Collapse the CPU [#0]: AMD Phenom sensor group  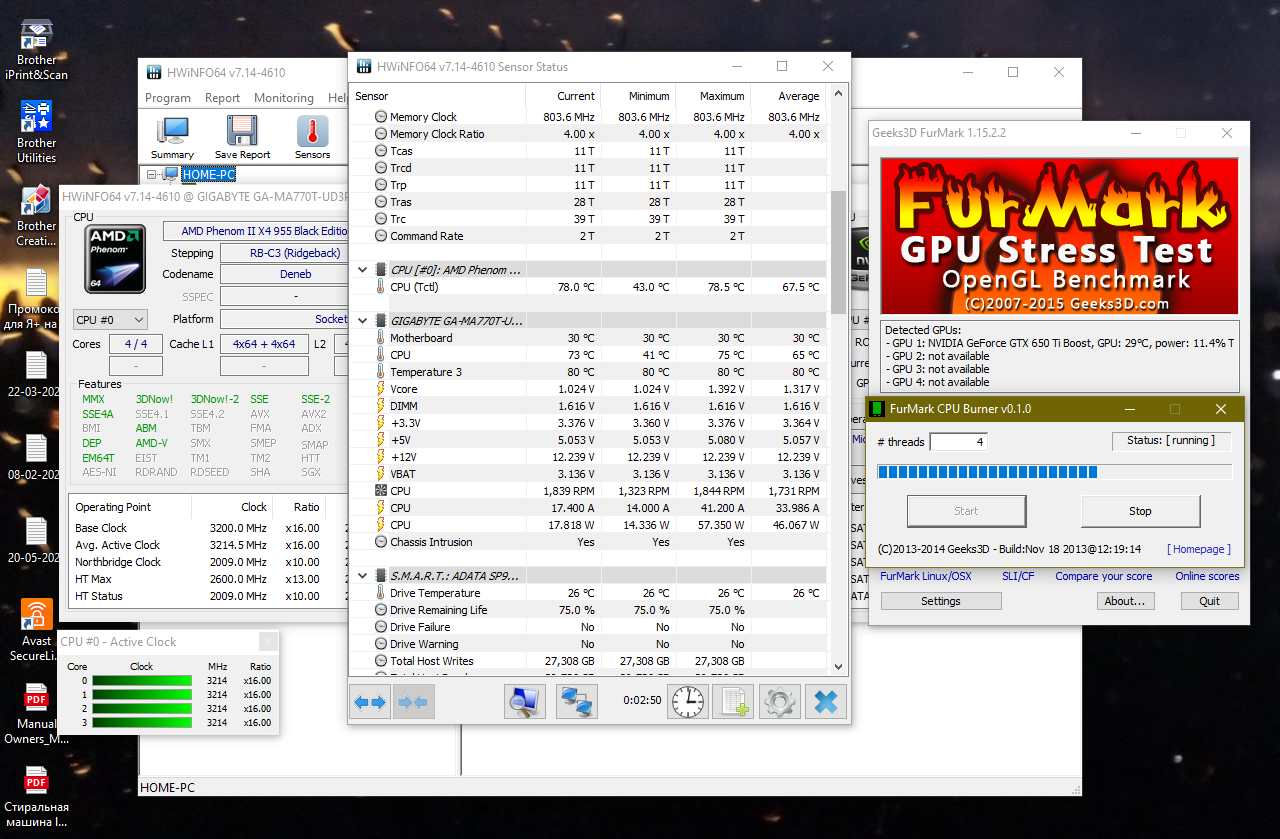[x=362, y=270]
